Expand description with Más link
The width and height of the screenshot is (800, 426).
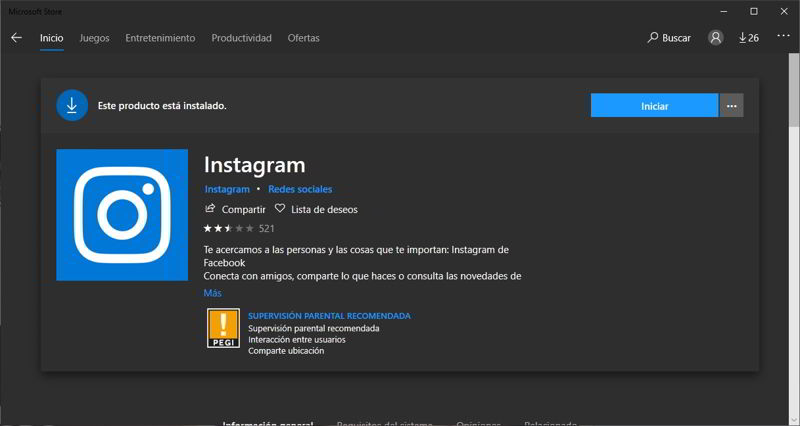[x=212, y=293]
